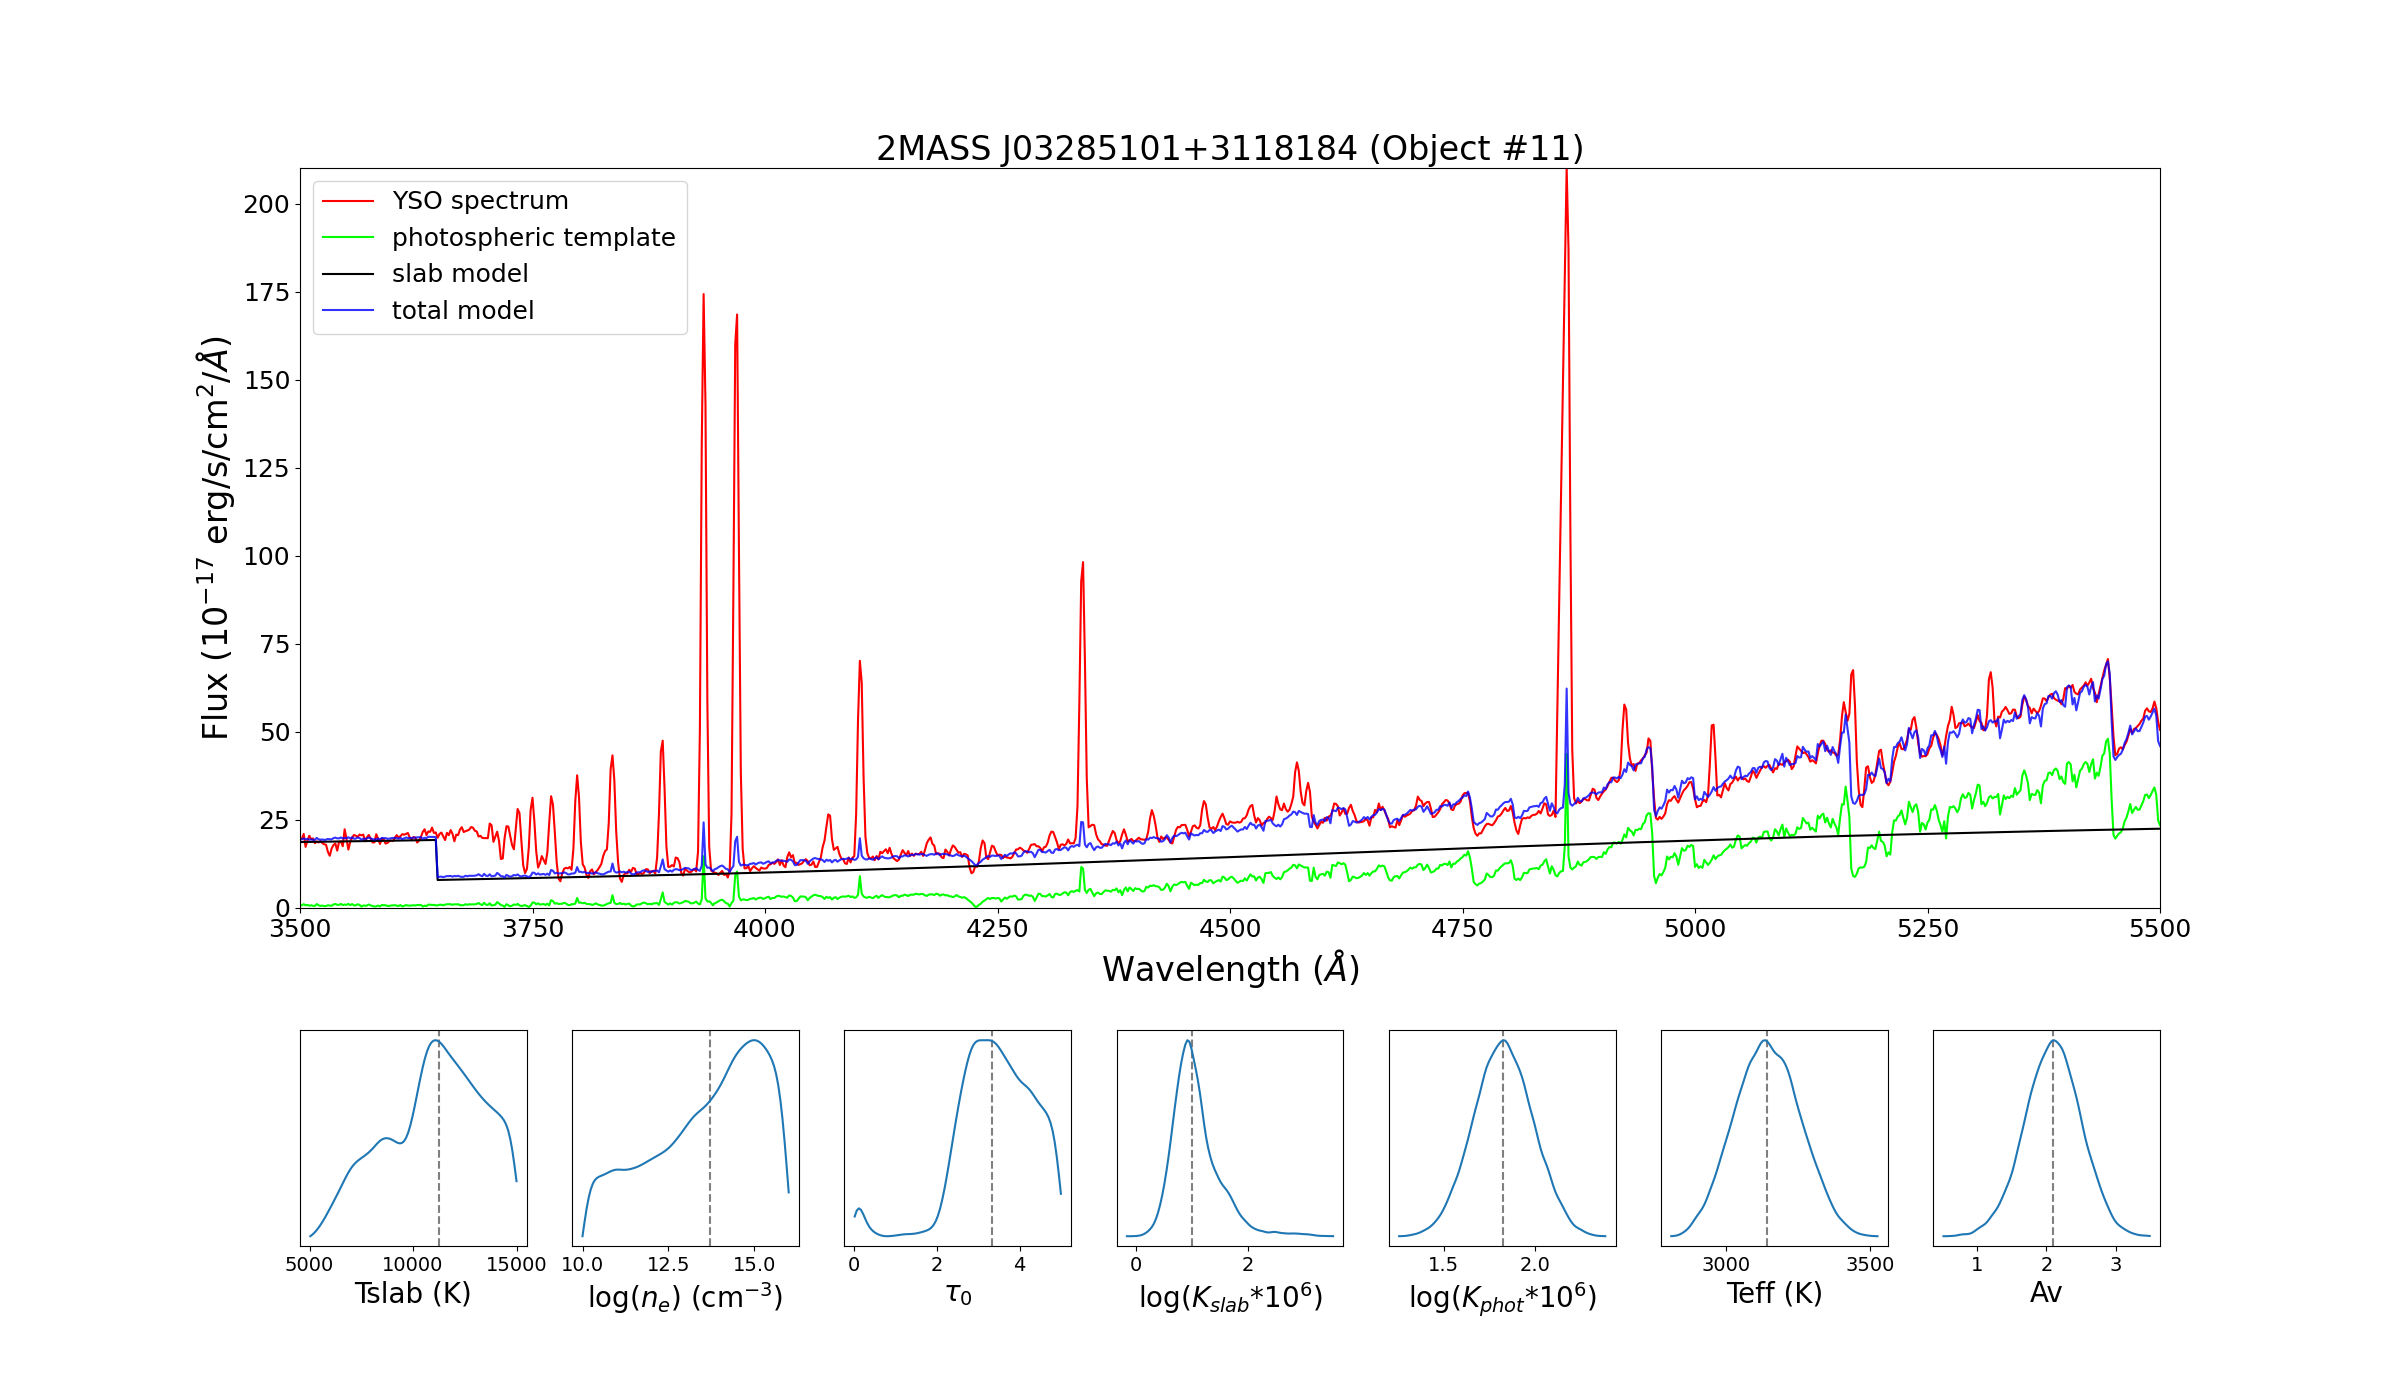Click the 'total model' legend text

click(x=462, y=311)
